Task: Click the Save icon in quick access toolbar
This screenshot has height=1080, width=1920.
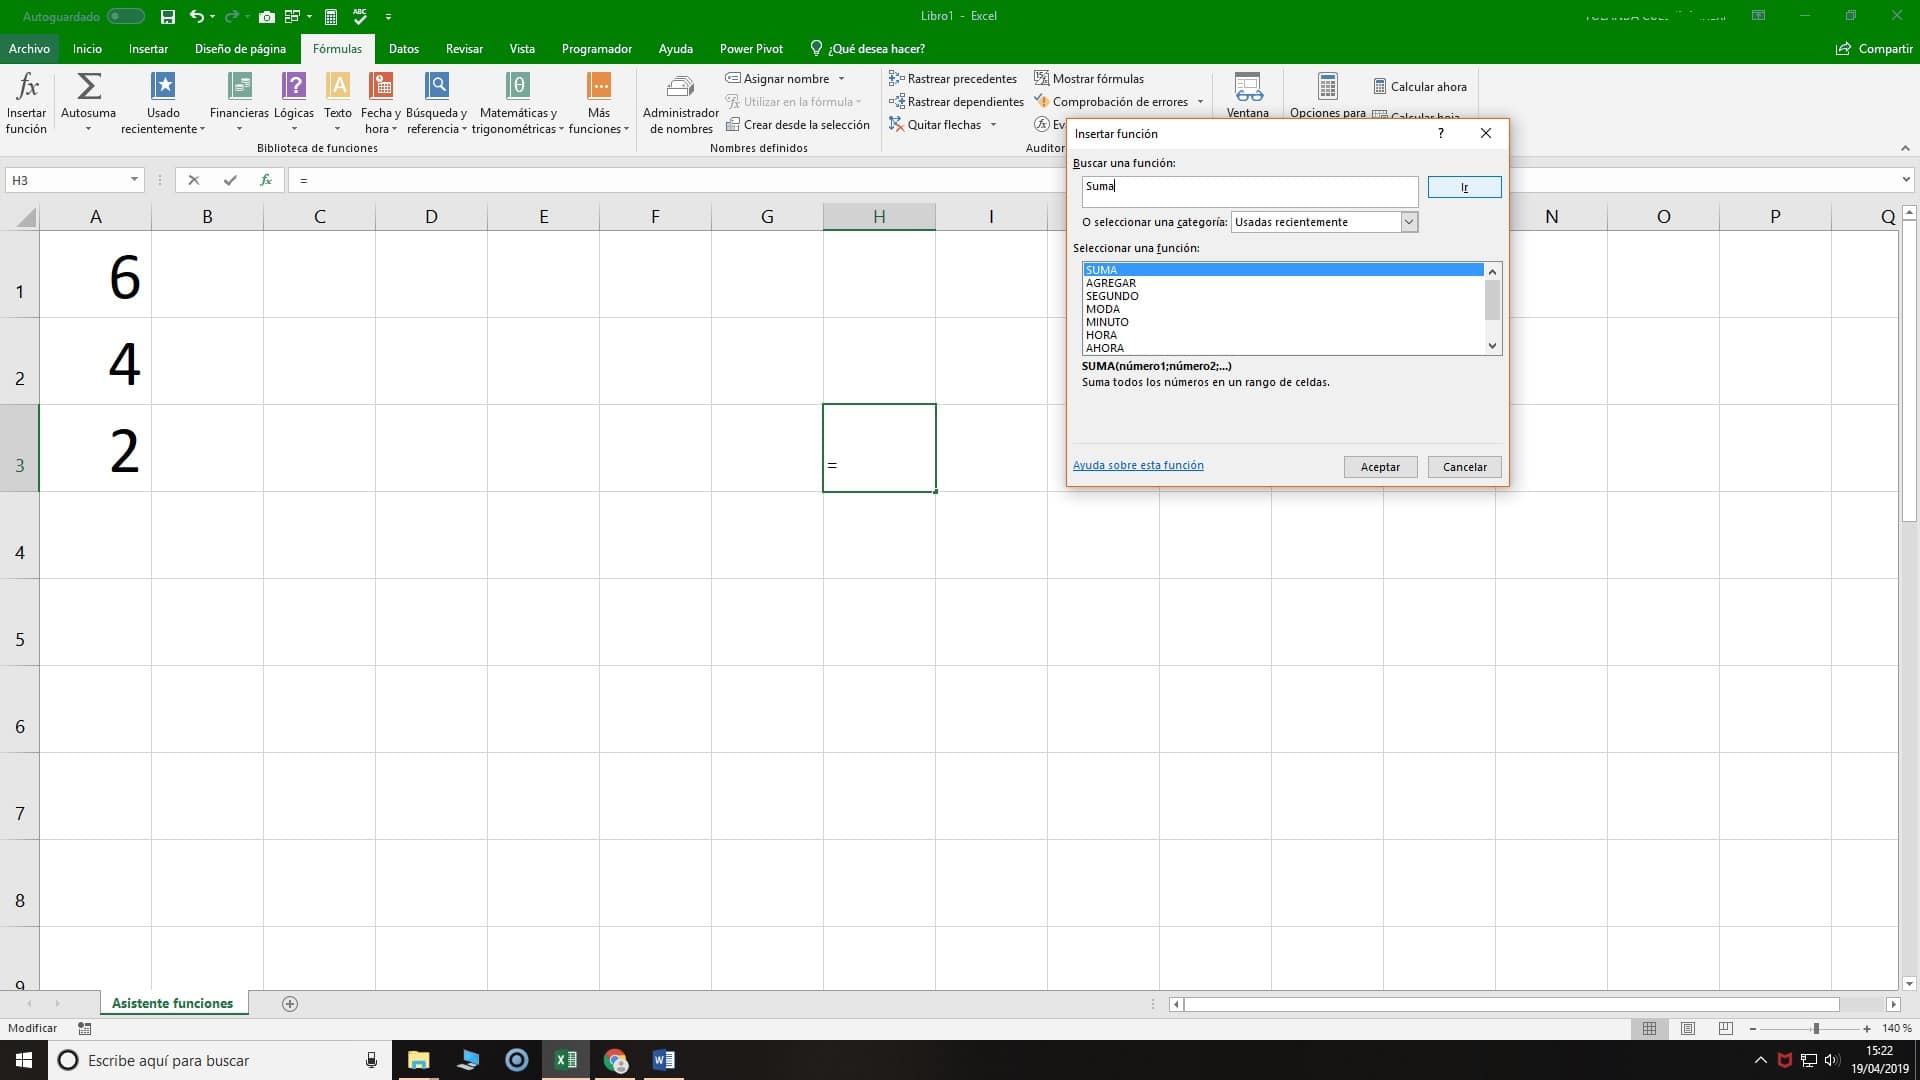Action: click(168, 17)
